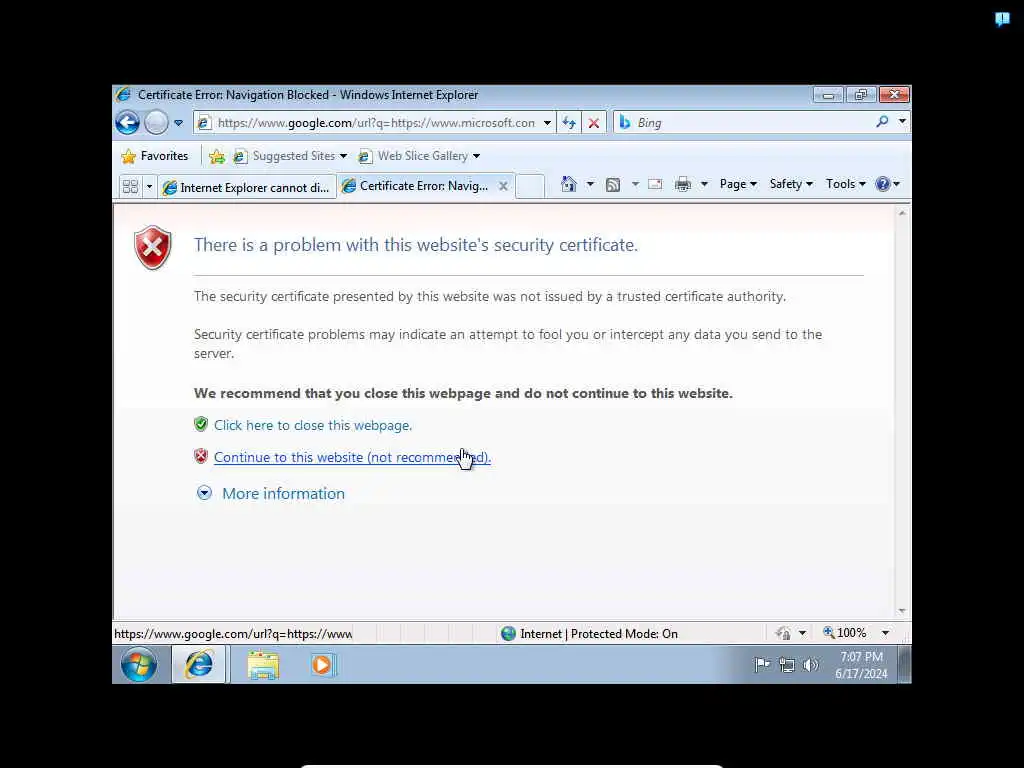
Task: Start search with the magnifier icon
Action: point(882,121)
